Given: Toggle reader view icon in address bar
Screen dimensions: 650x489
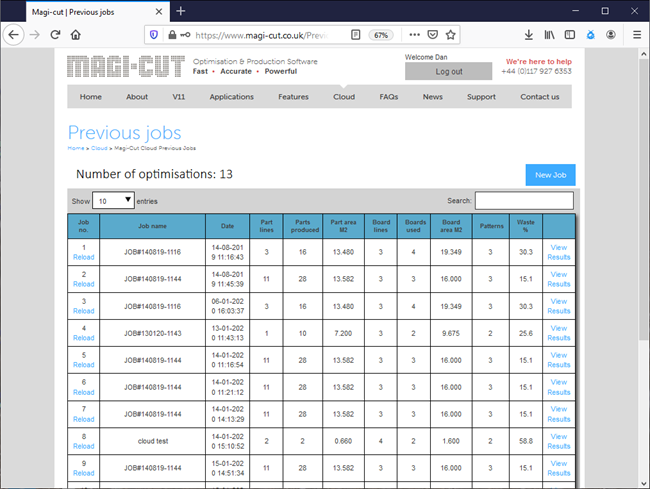Looking at the screenshot, I should tap(356, 34).
